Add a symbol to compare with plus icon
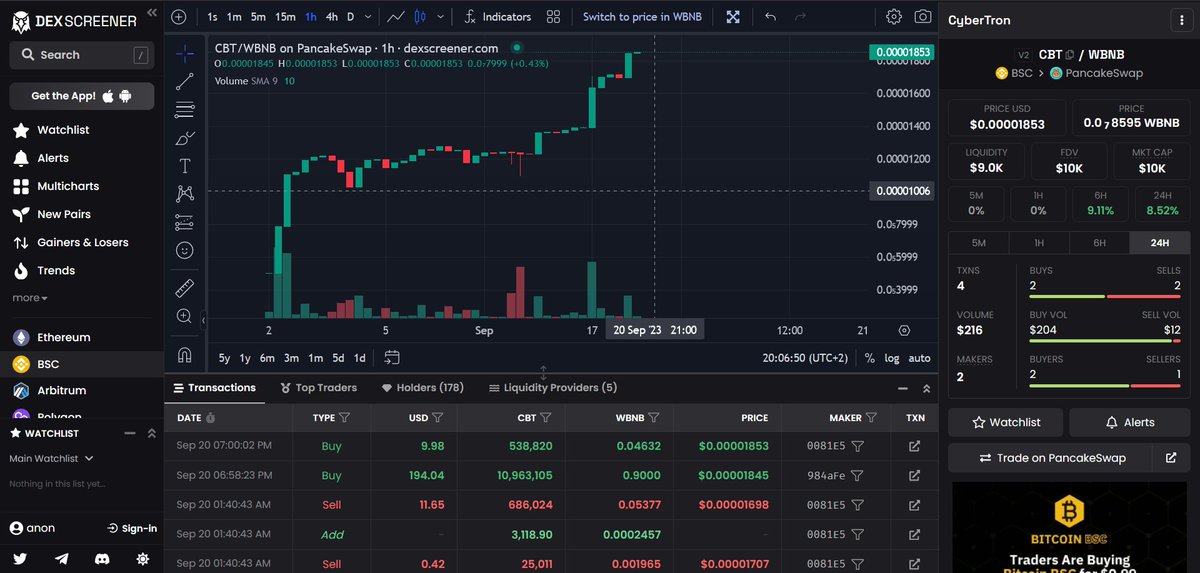Viewport: 1200px width, 573px height. pyautogui.click(x=178, y=17)
